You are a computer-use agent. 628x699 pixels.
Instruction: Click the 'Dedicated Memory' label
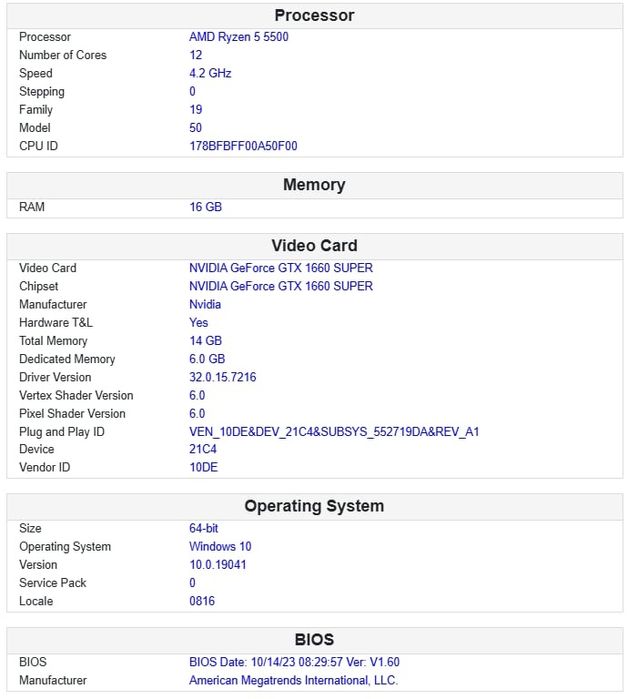(x=67, y=359)
